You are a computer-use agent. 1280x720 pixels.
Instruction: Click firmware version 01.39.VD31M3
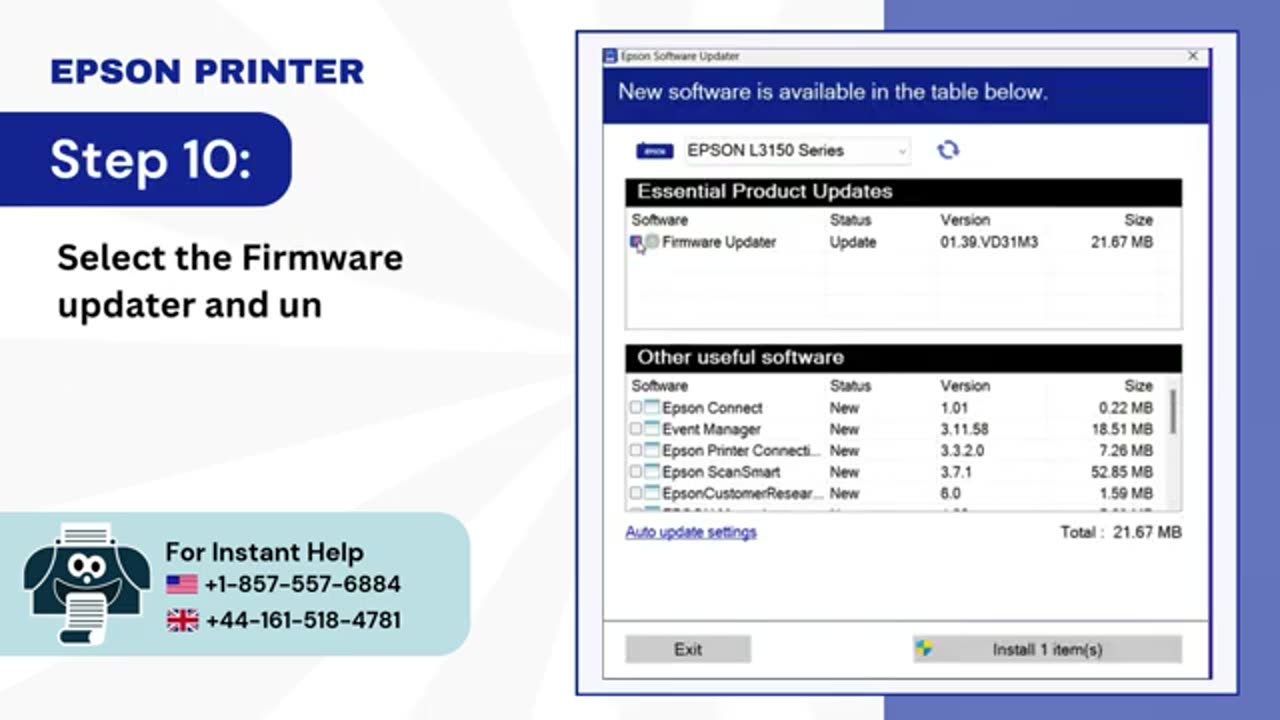click(989, 242)
